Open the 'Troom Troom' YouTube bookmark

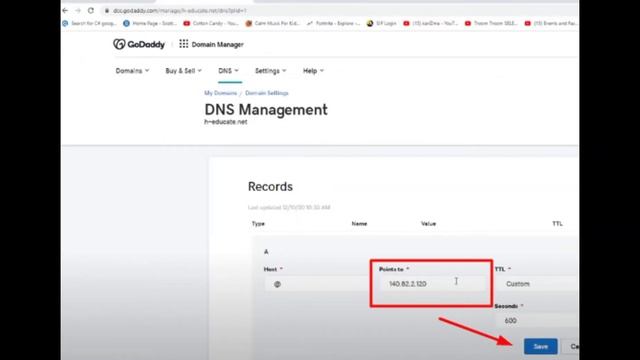pos(491,23)
